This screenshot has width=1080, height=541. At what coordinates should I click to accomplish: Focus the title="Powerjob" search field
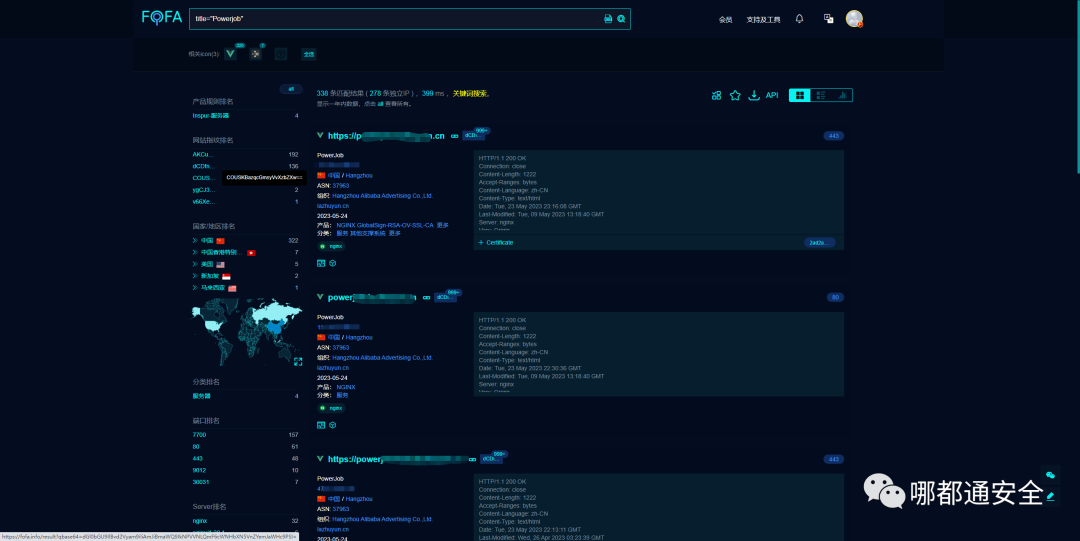click(x=396, y=19)
